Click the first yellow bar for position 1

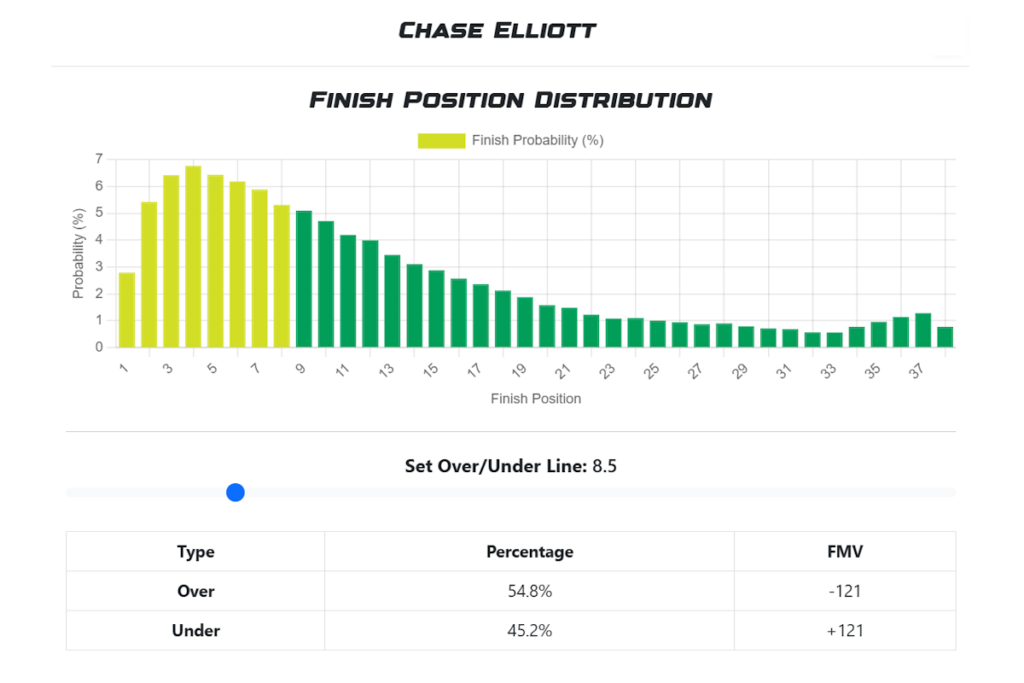127,310
